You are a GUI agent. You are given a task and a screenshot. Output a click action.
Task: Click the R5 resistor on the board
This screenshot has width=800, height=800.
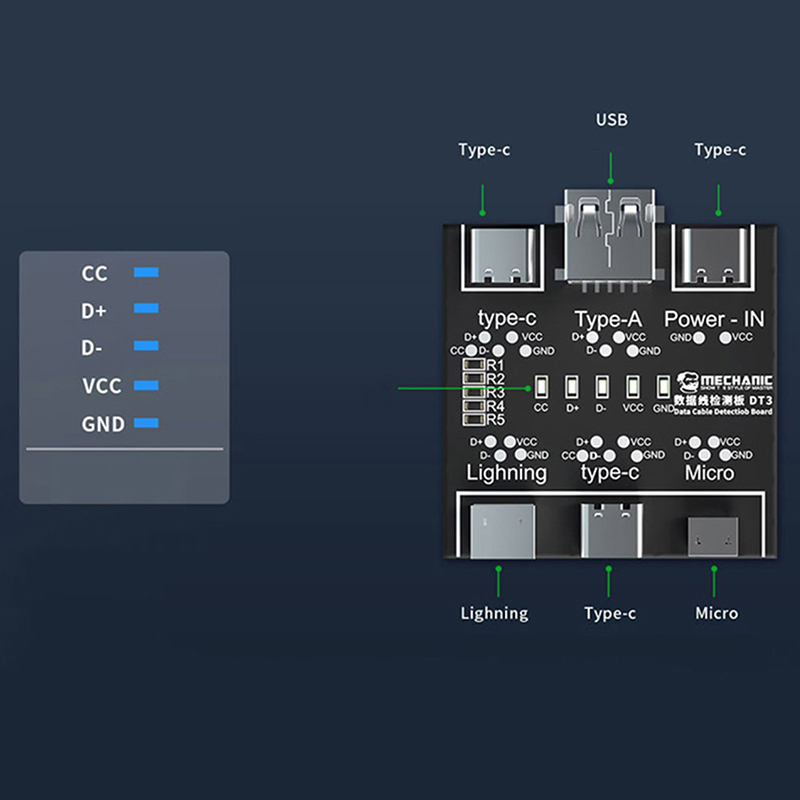tap(473, 418)
